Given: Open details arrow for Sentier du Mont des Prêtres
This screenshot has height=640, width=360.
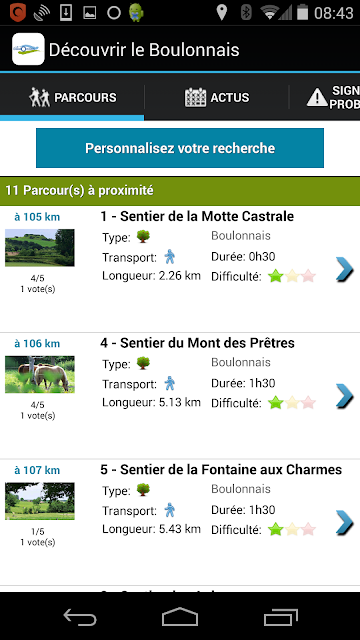Looking at the screenshot, I should tap(344, 396).
